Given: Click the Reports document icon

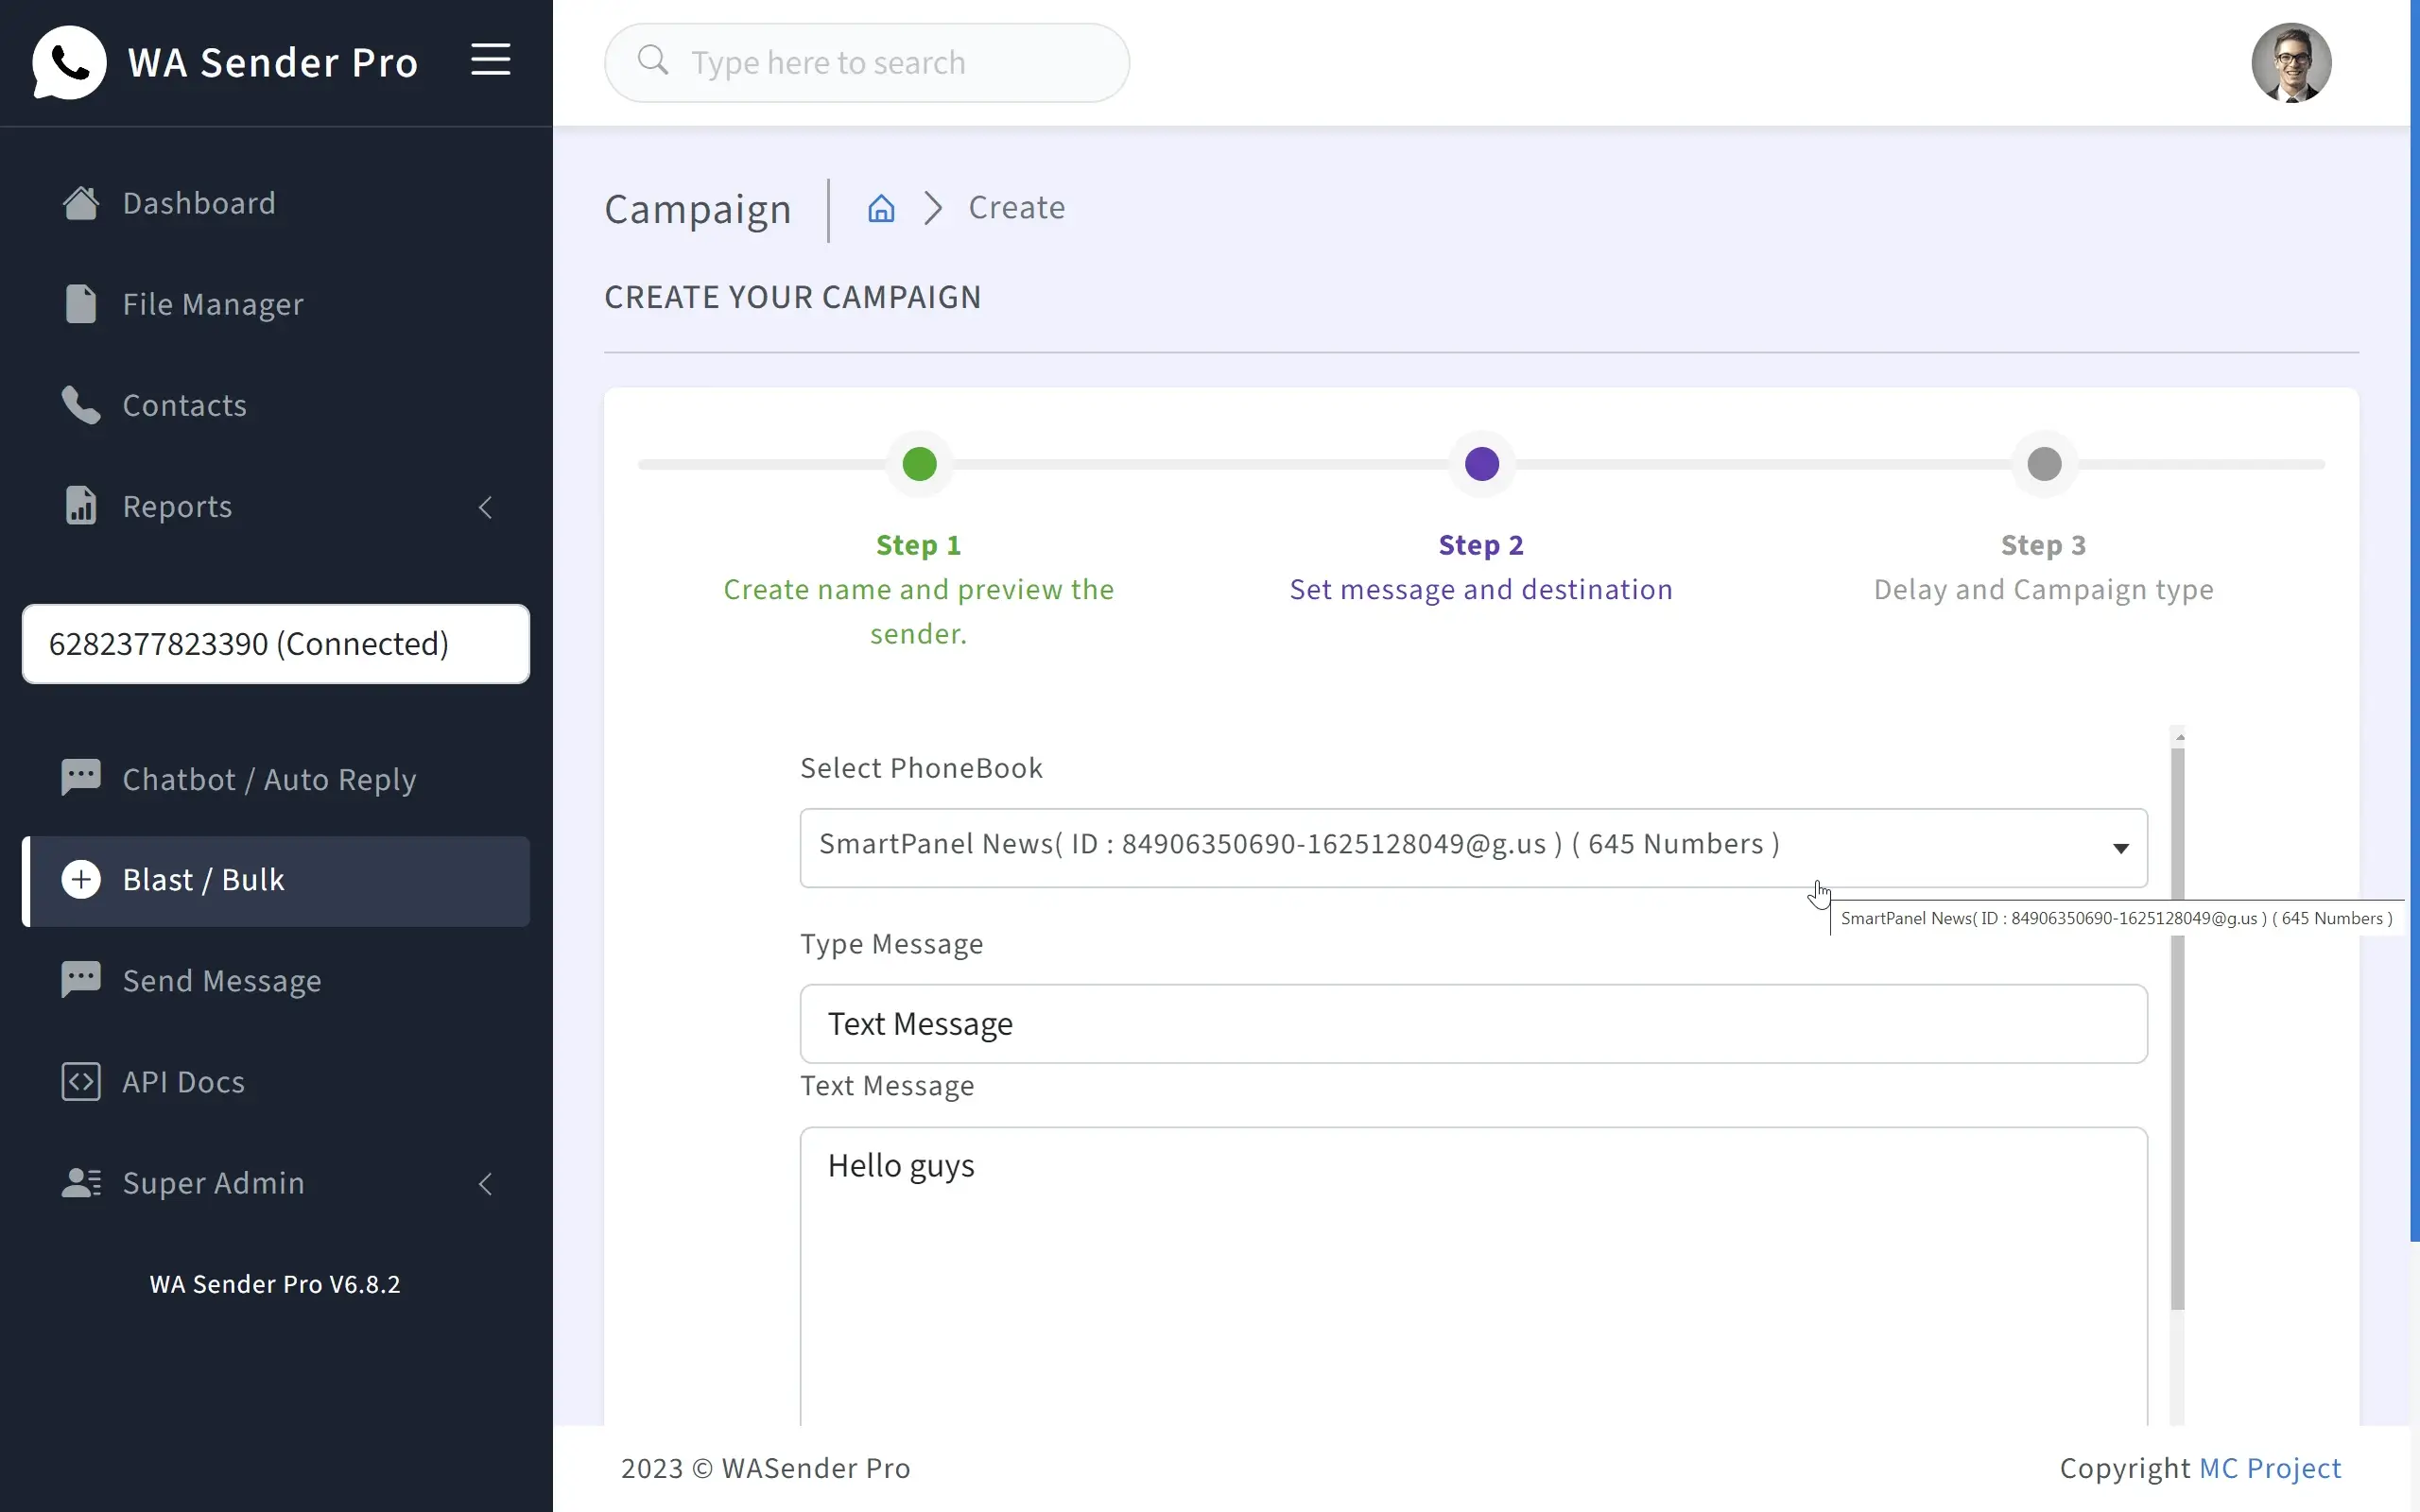Looking at the screenshot, I should tap(80, 506).
